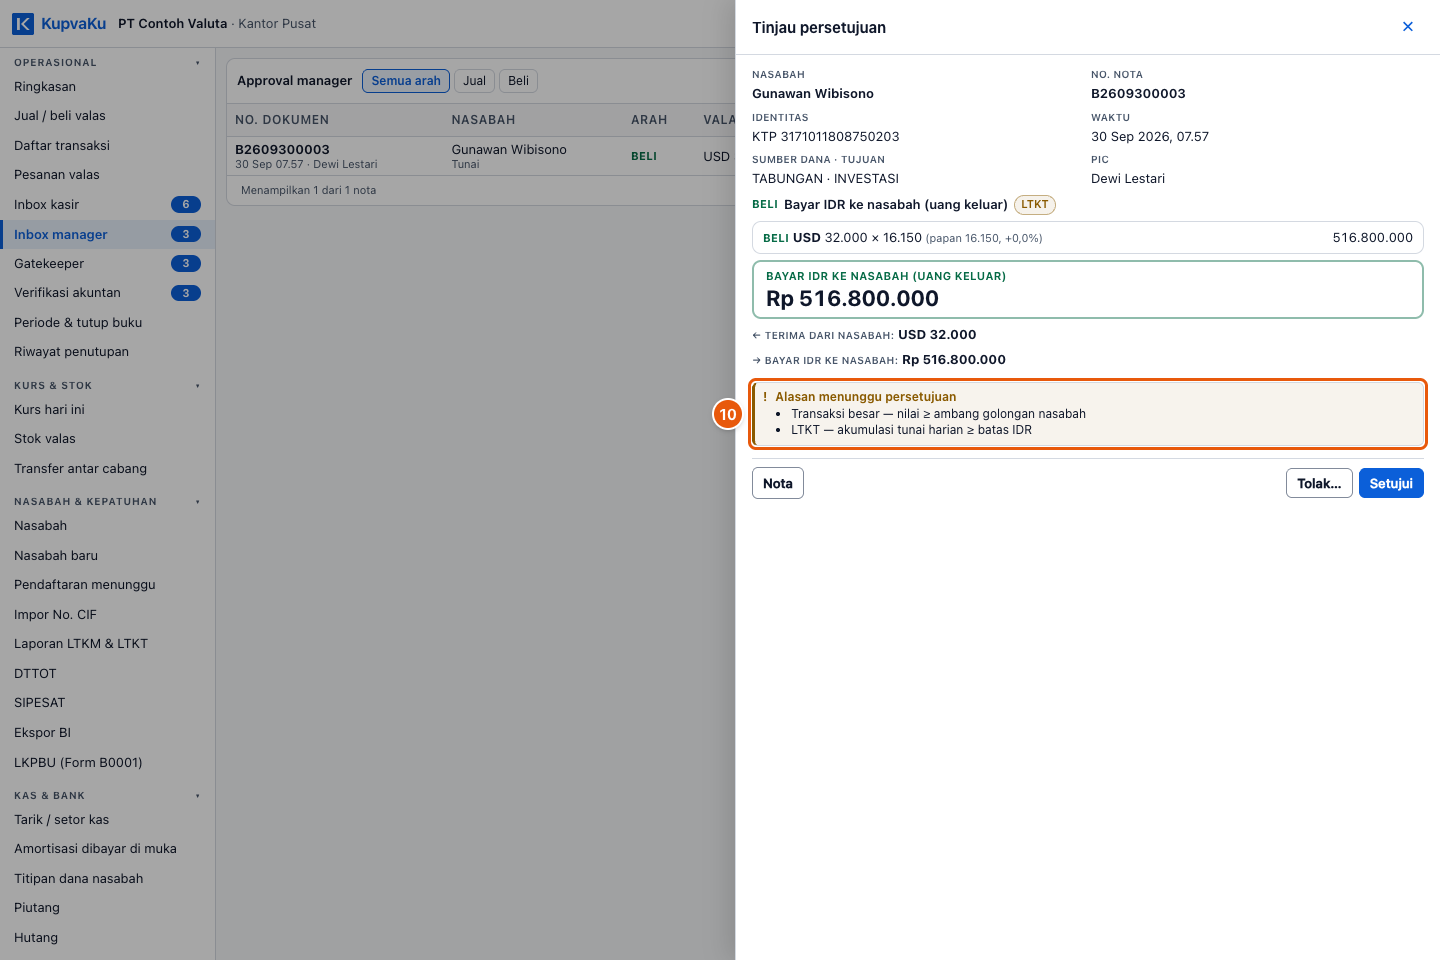Click the BELI USD 32.000 rate line
The width and height of the screenshot is (1440, 960).
pos(1088,238)
